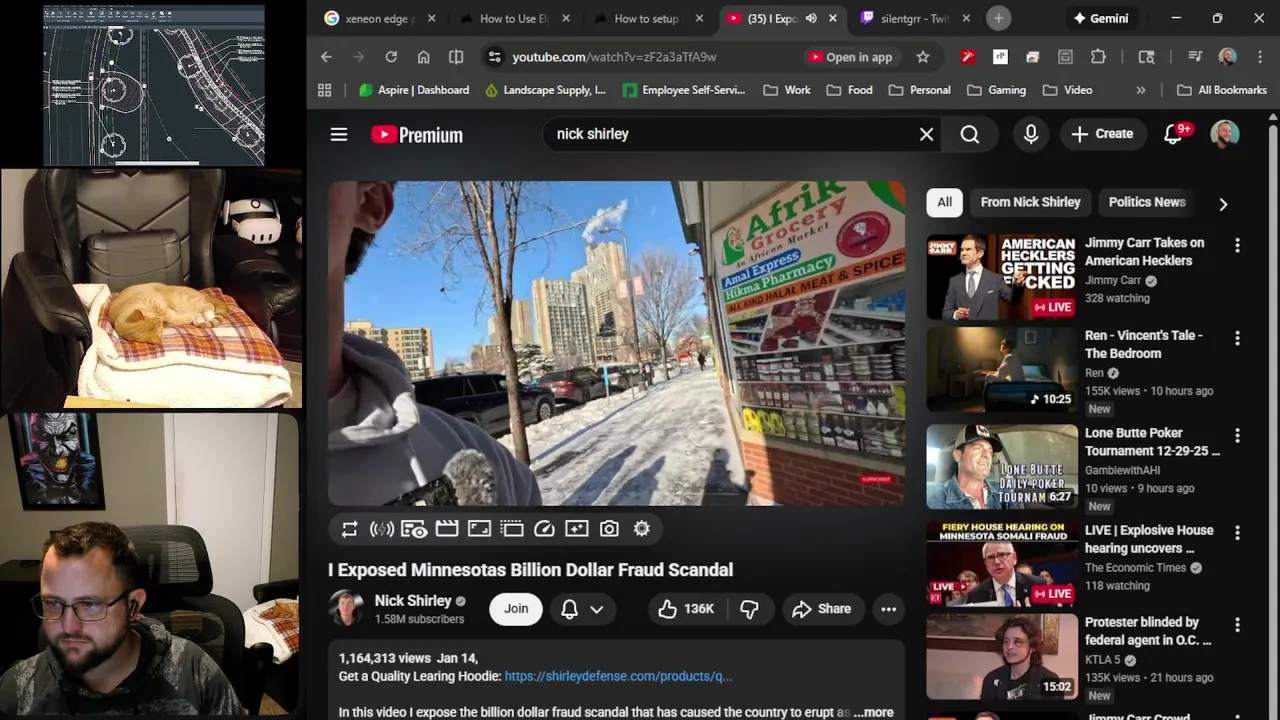Viewport: 1280px width, 720px height.
Task: Open the enhancer settings gear under video
Action: tap(642, 529)
